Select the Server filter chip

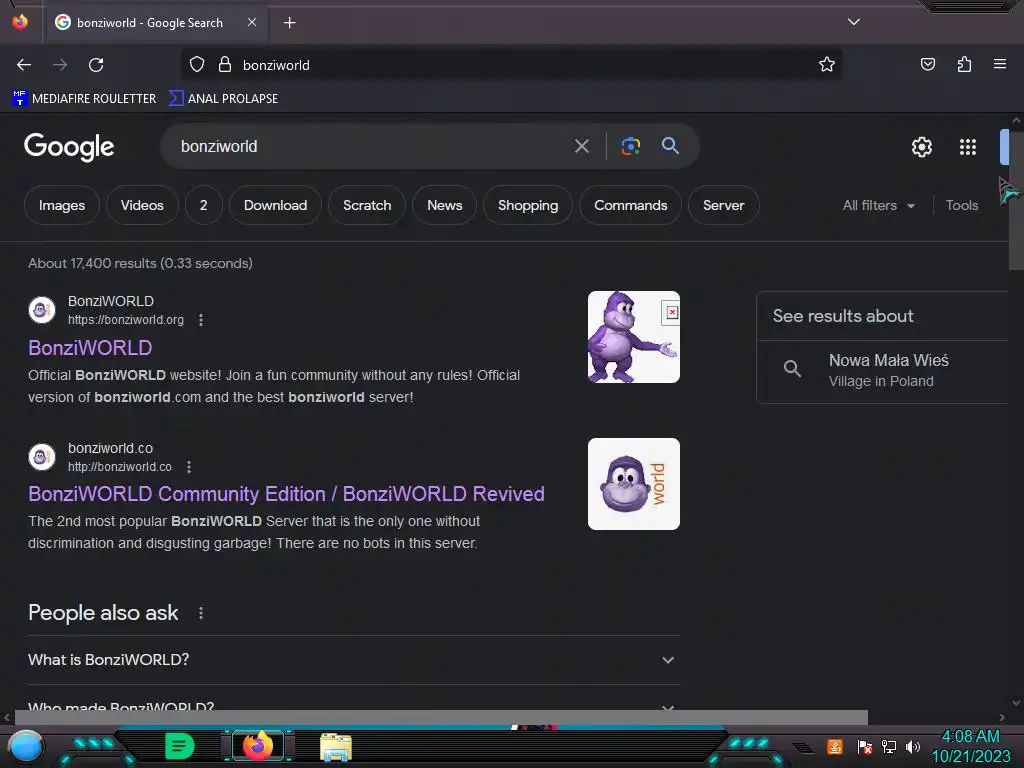coord(724,205)
